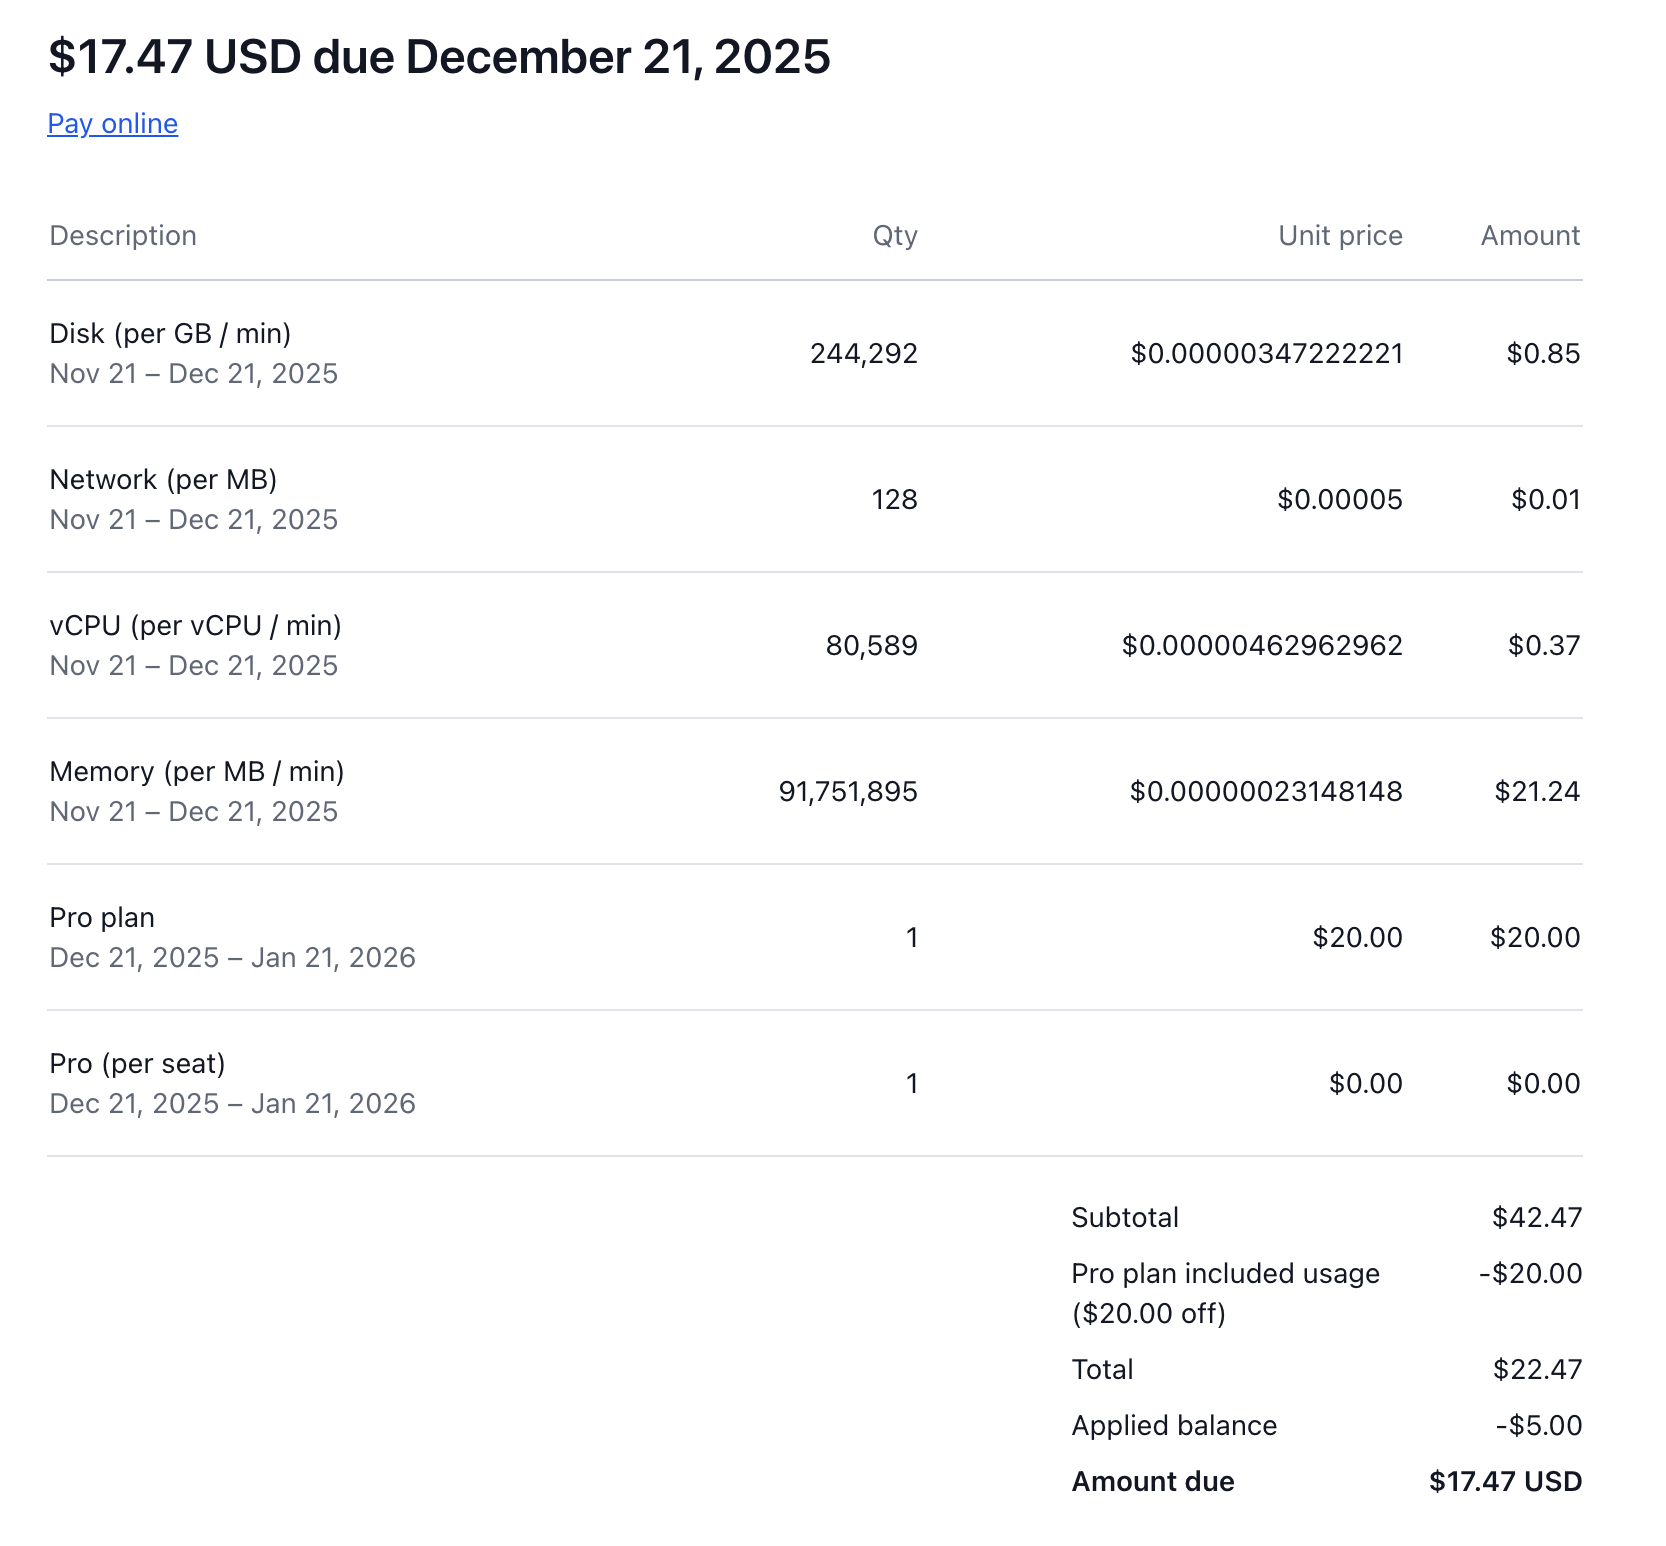This screenshot has width=1666, height=1546.
Task: Select the Total value $22.47
Action: click(1537, 1370)
